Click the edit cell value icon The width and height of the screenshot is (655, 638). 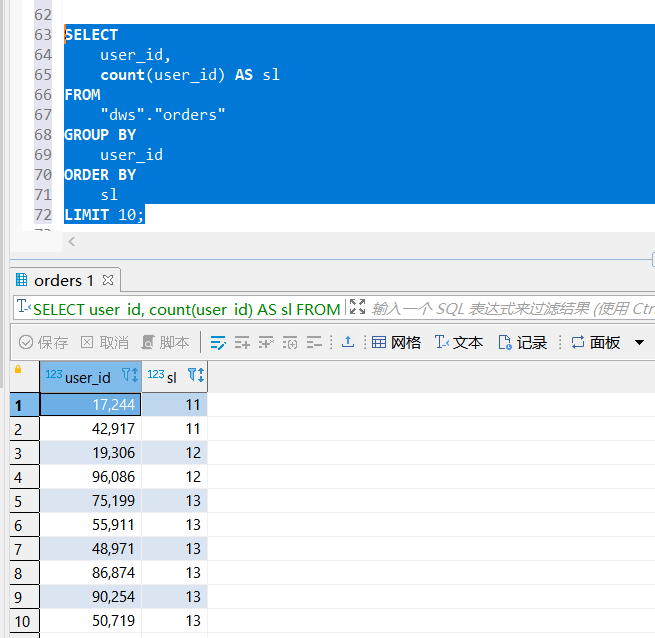point(218,342)
